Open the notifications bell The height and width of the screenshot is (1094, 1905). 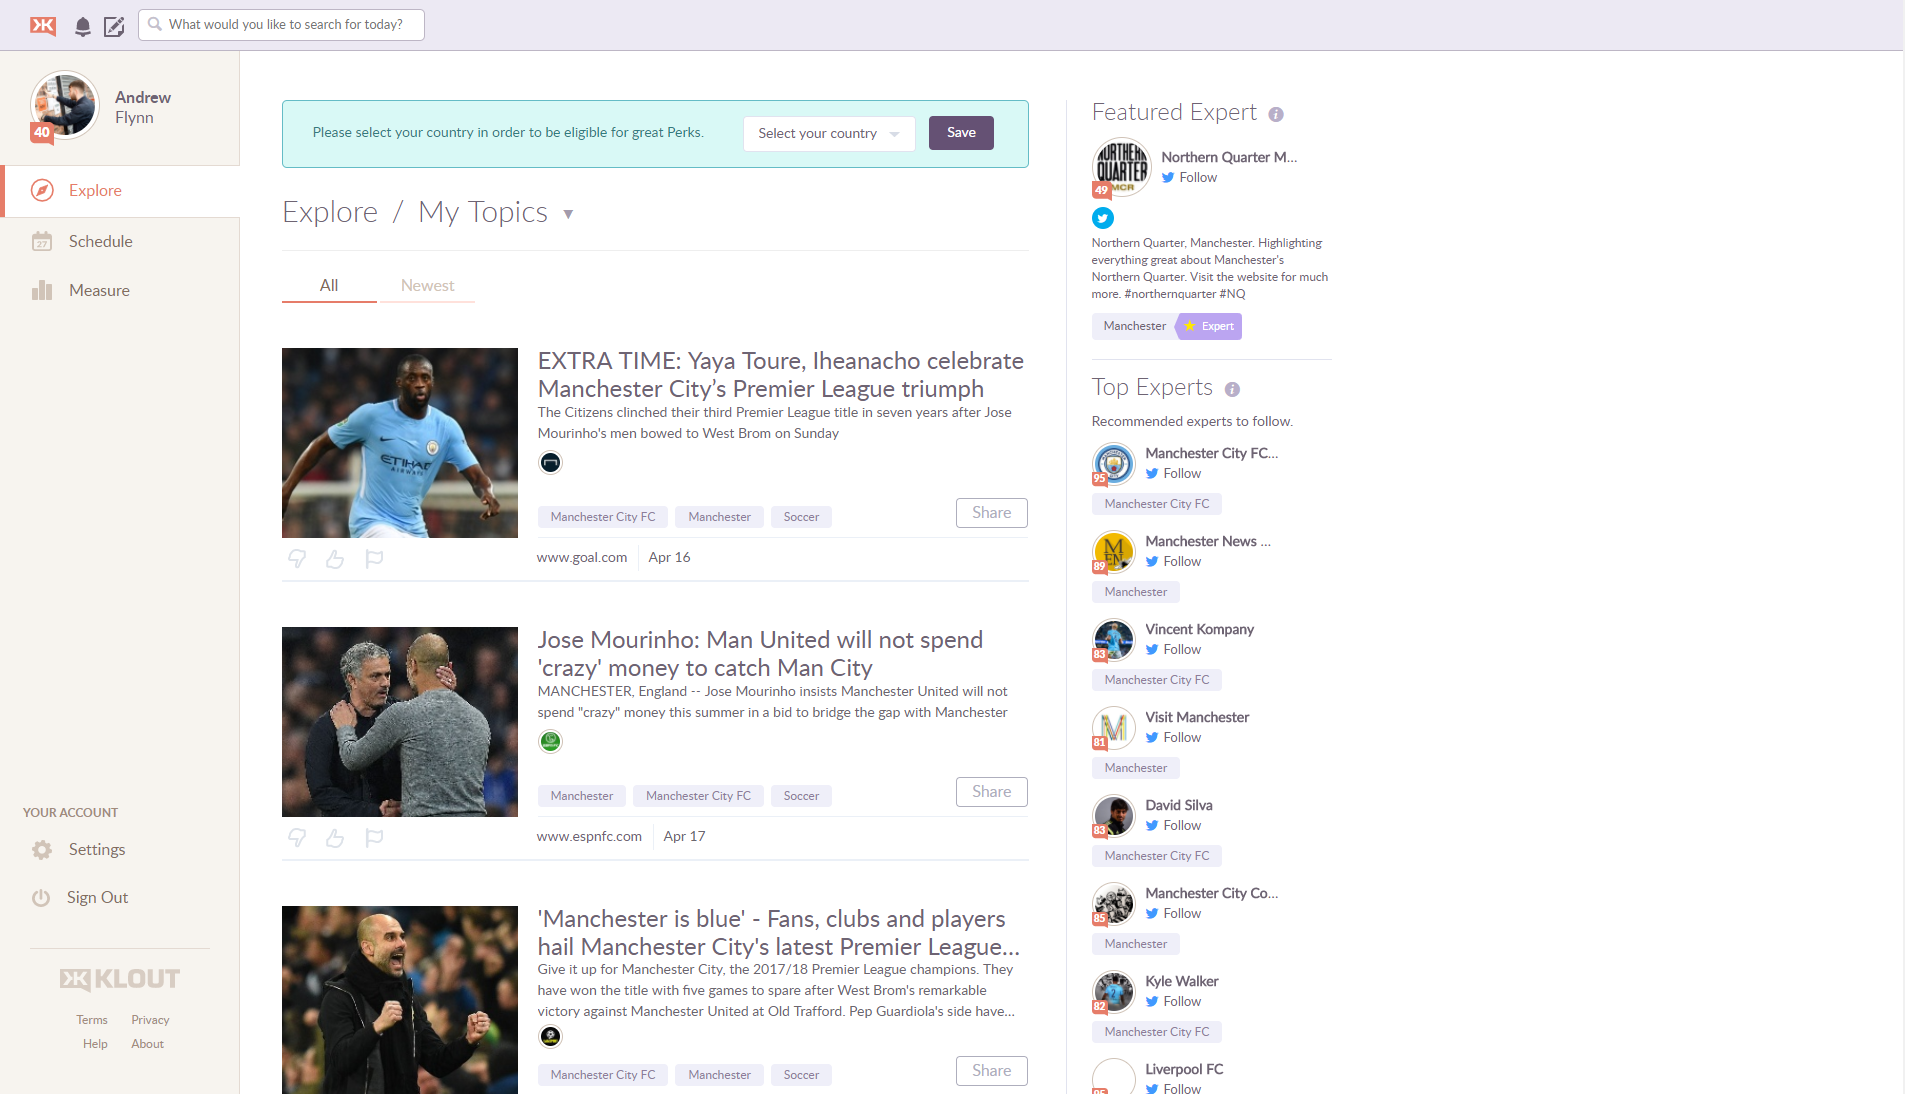click(x=83, y=26)
